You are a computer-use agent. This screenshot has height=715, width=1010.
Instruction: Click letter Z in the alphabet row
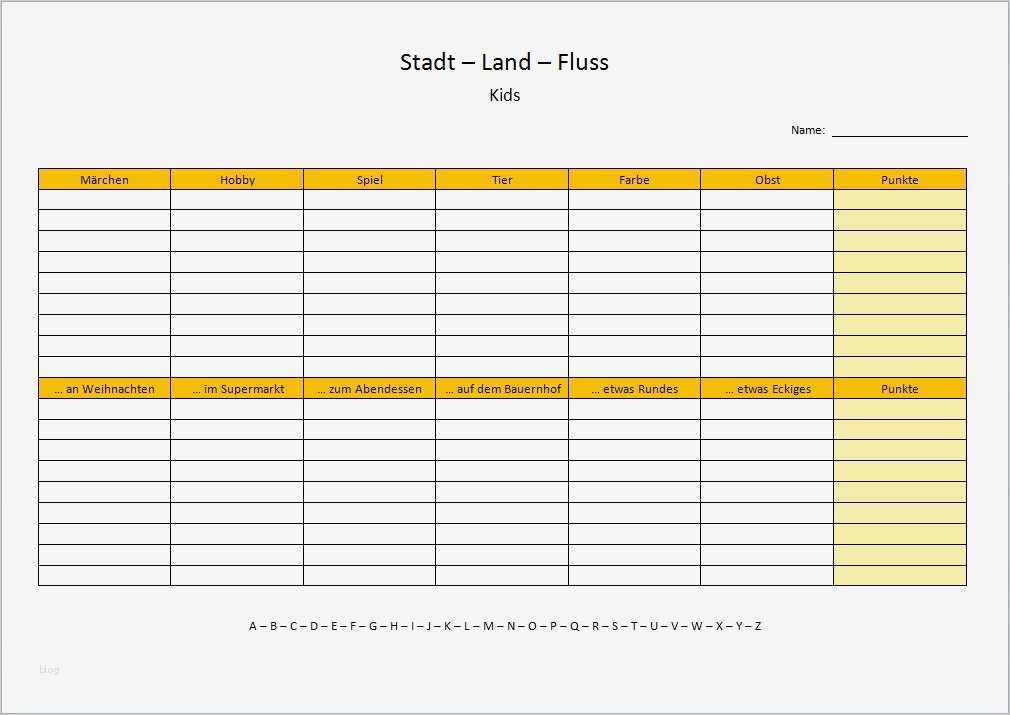pyautogui.click(x=758, y=626)
